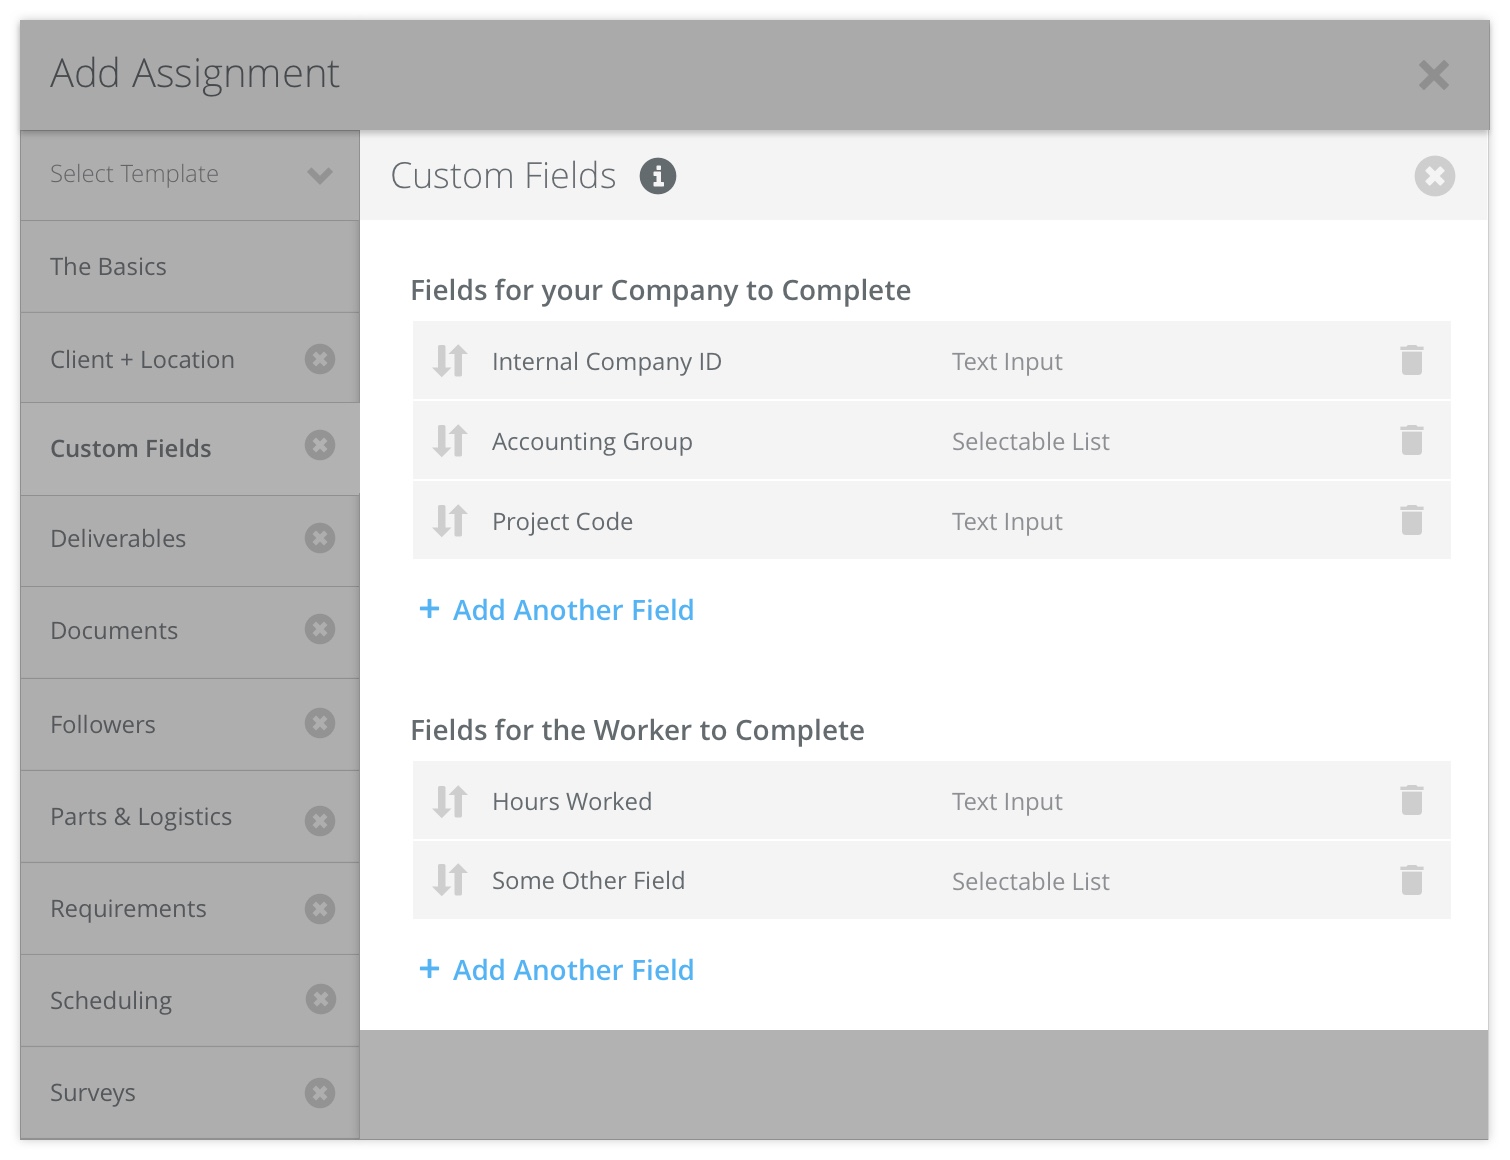1510x1160 pixels.
Task: Open Custom Fields info icon
Action: click(657, 176)
